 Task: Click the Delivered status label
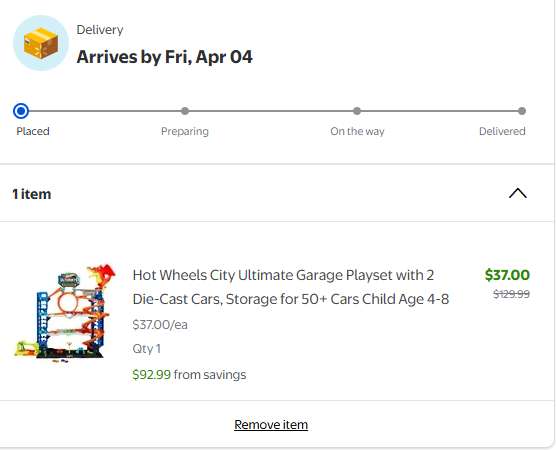click(502, 131)
